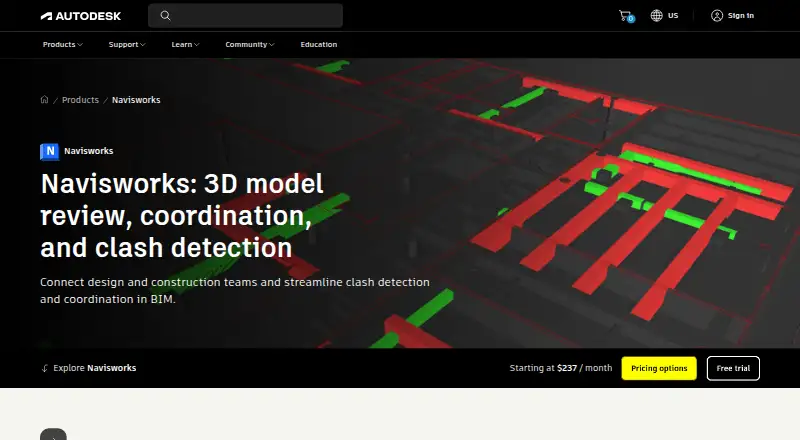The width and height of the screenshot is (800, 440).
Task: Click Navisworks breadcrumb text
Action: click(136, 100)
